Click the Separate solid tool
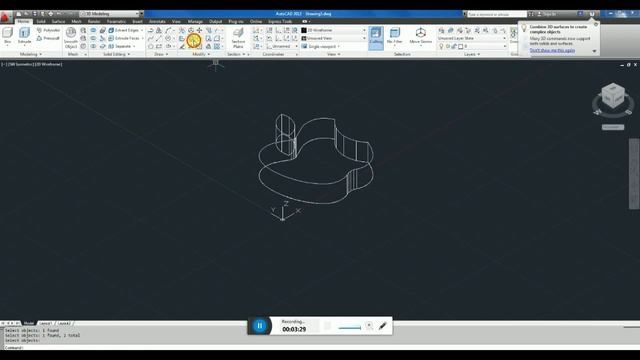The height and width of the screenshot is (360, 640). coord(120,47)
